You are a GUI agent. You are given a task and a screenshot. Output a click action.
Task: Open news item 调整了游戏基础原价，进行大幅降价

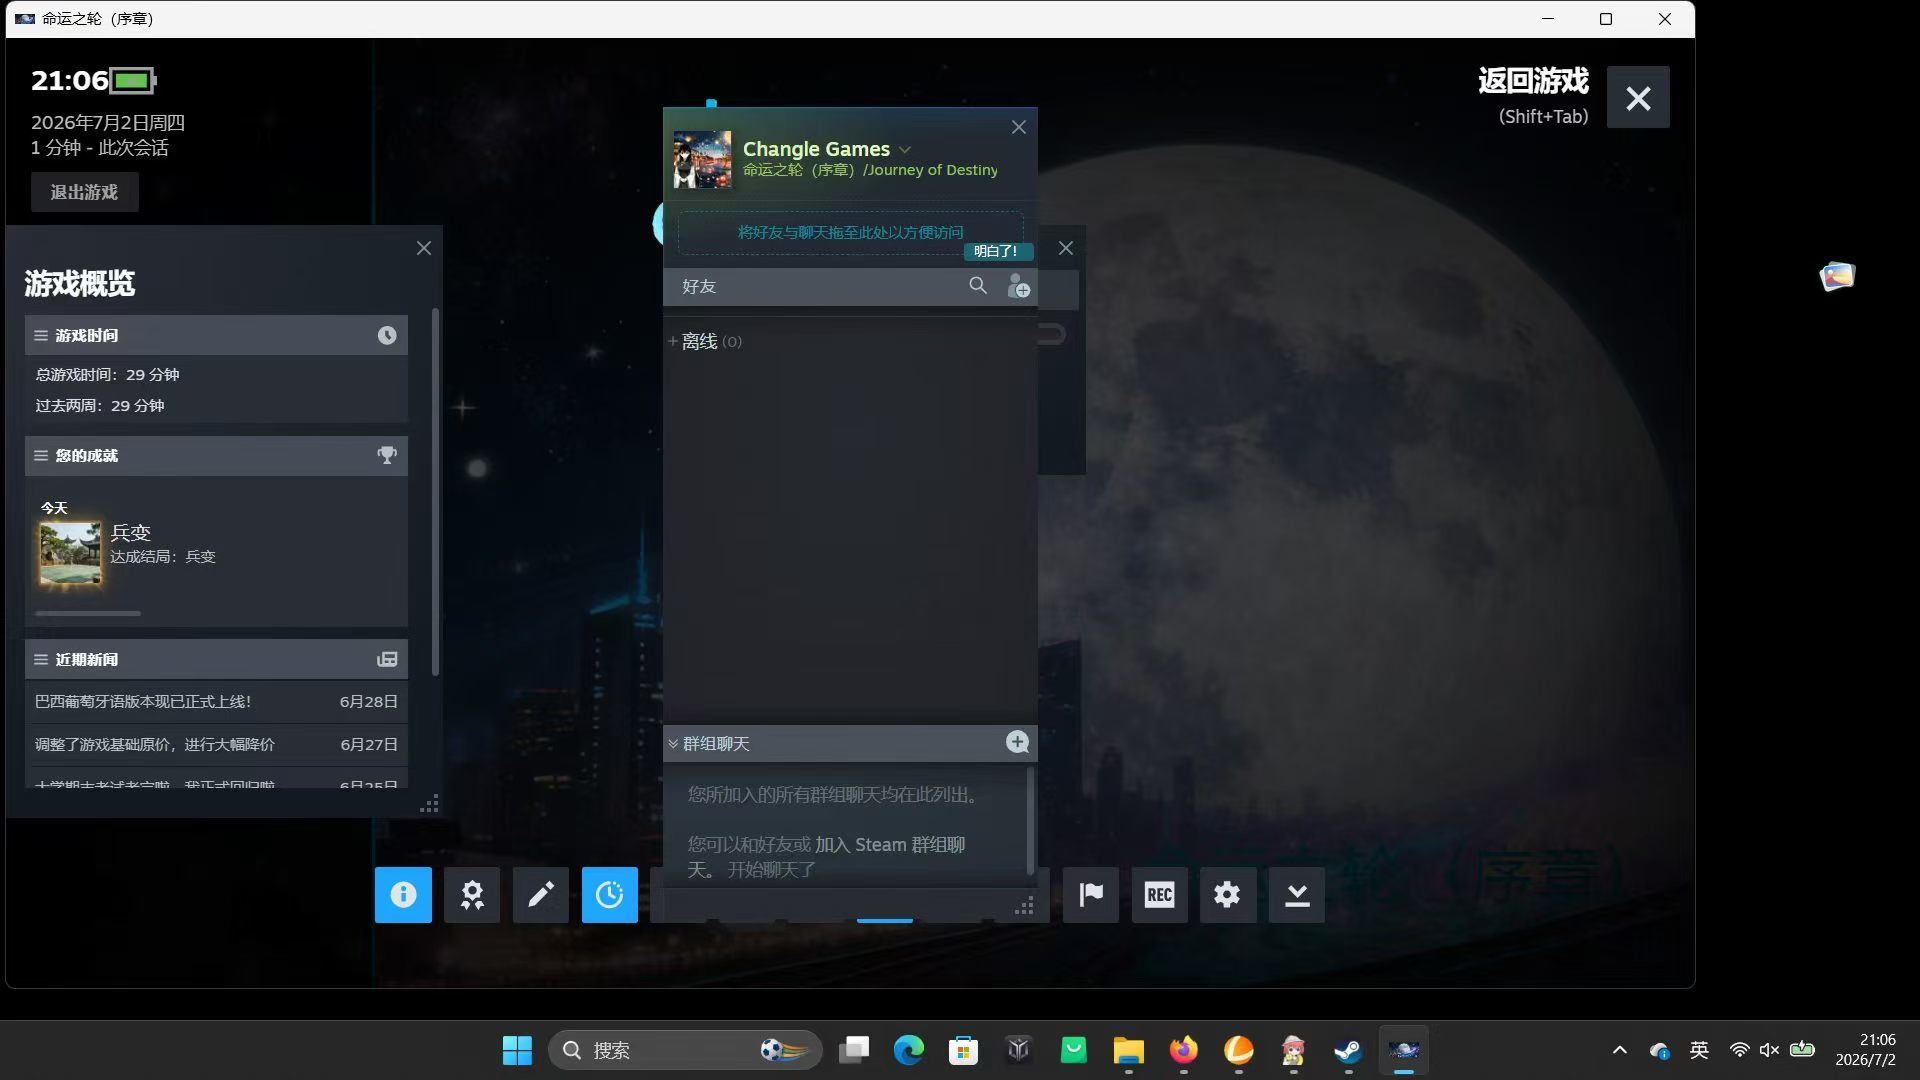216,745
